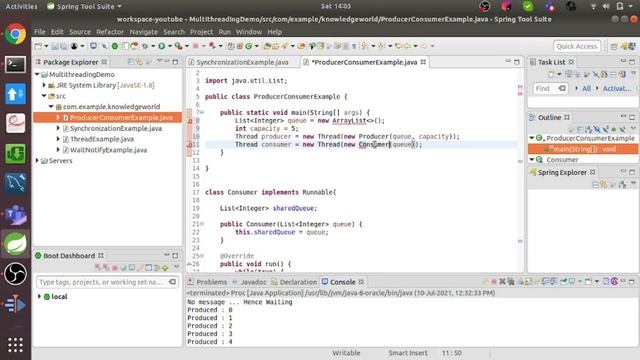This screenshot has height=360, width=640.
Task: Open Microsoft Teams from the dock
Action: (16, 214)
